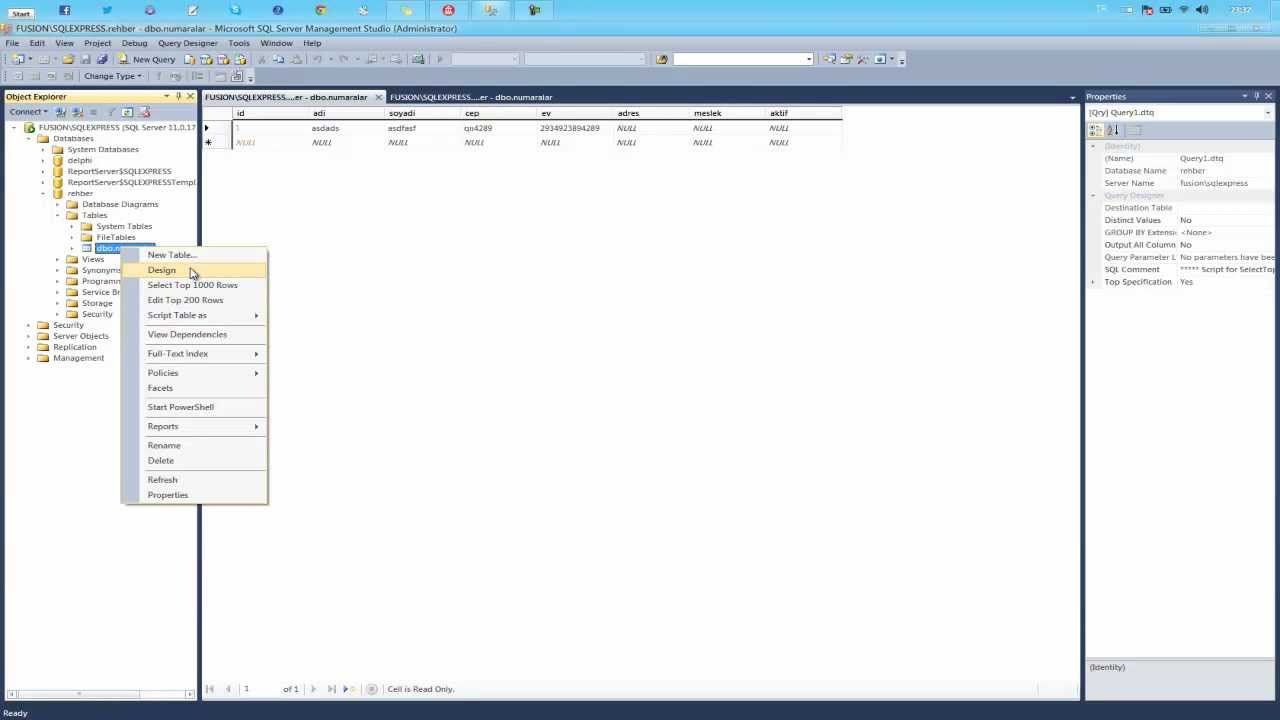Choose Rename in context menu
The width and height of the screenshot is (1280, 720).
(195, 445)
